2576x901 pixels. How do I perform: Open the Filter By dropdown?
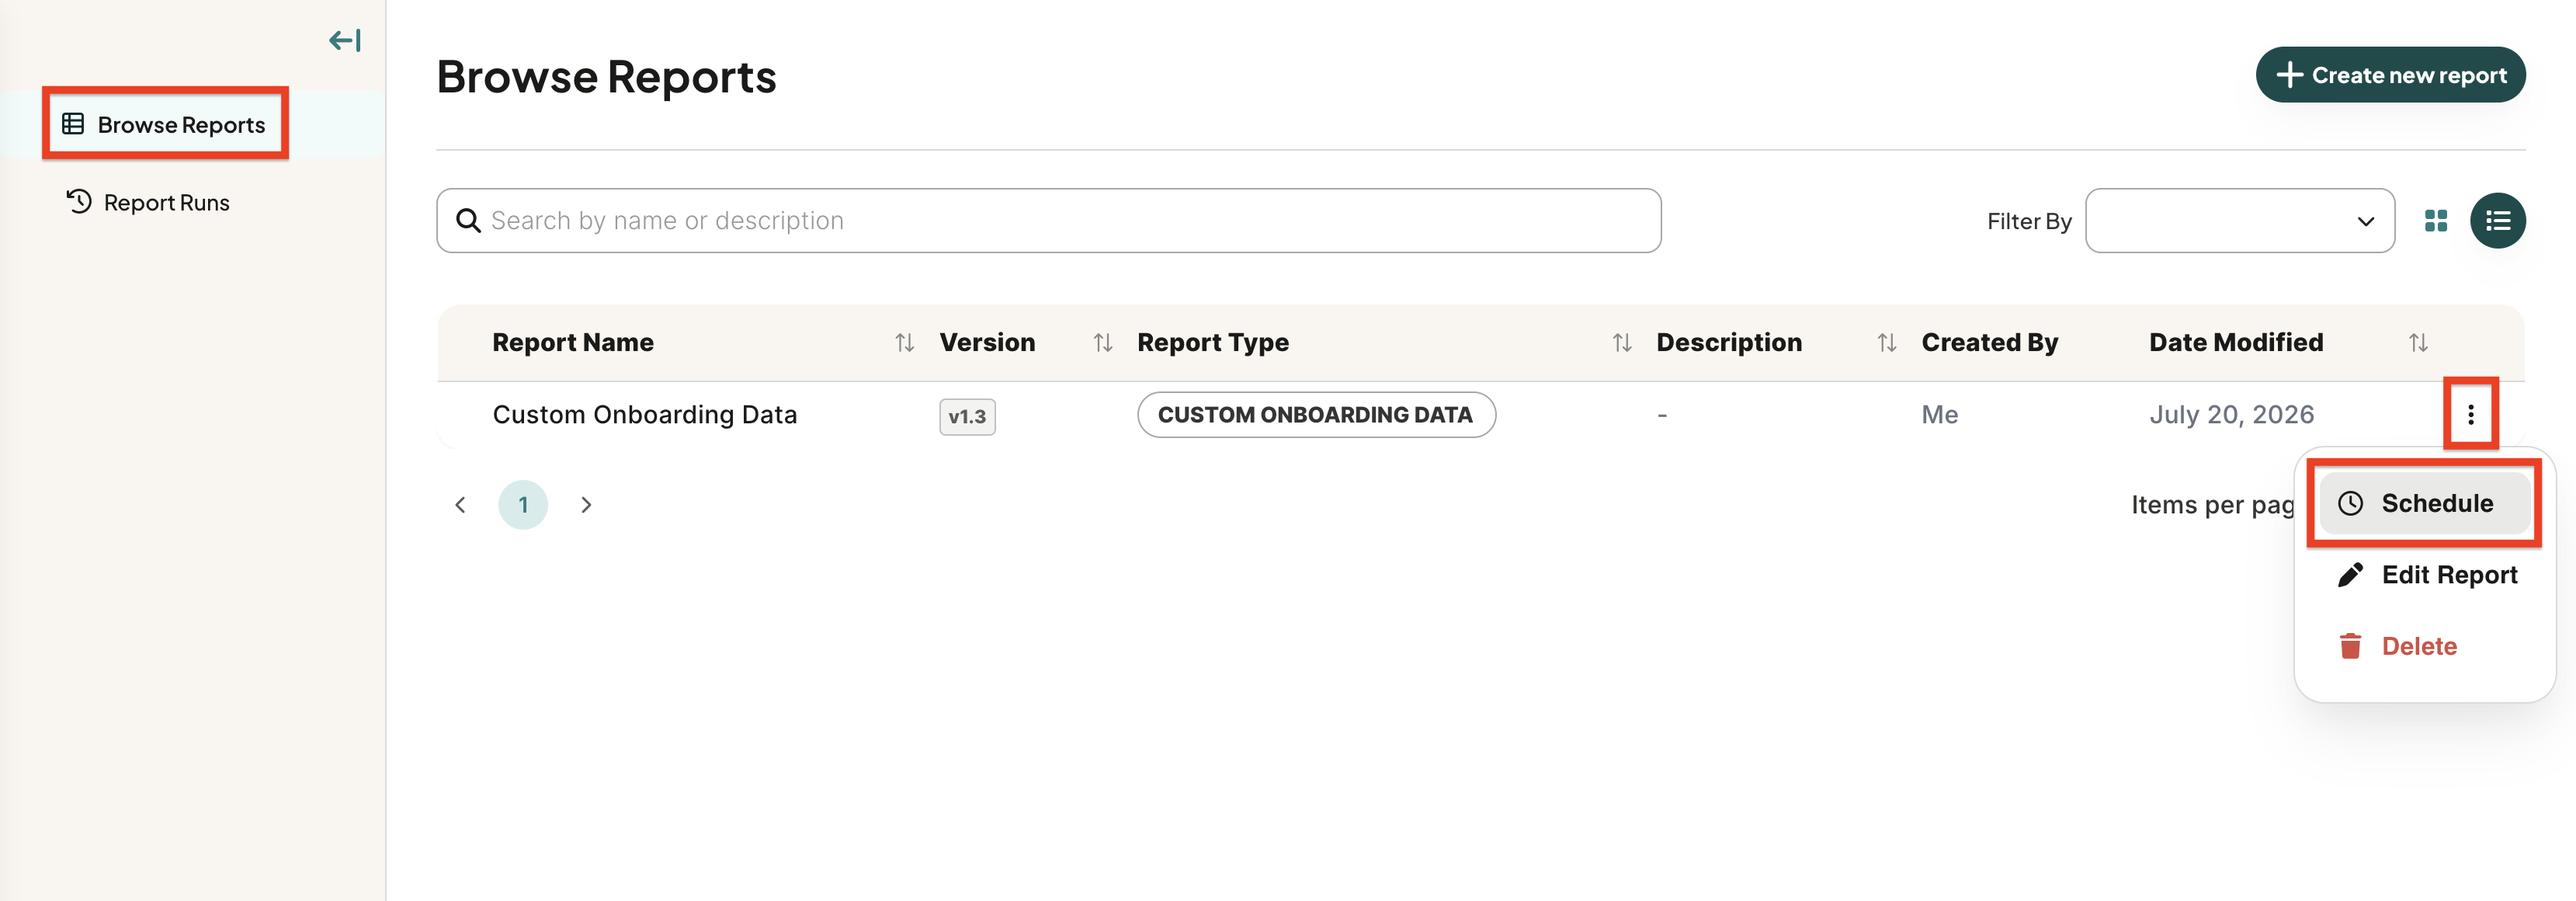(2239, 220)
